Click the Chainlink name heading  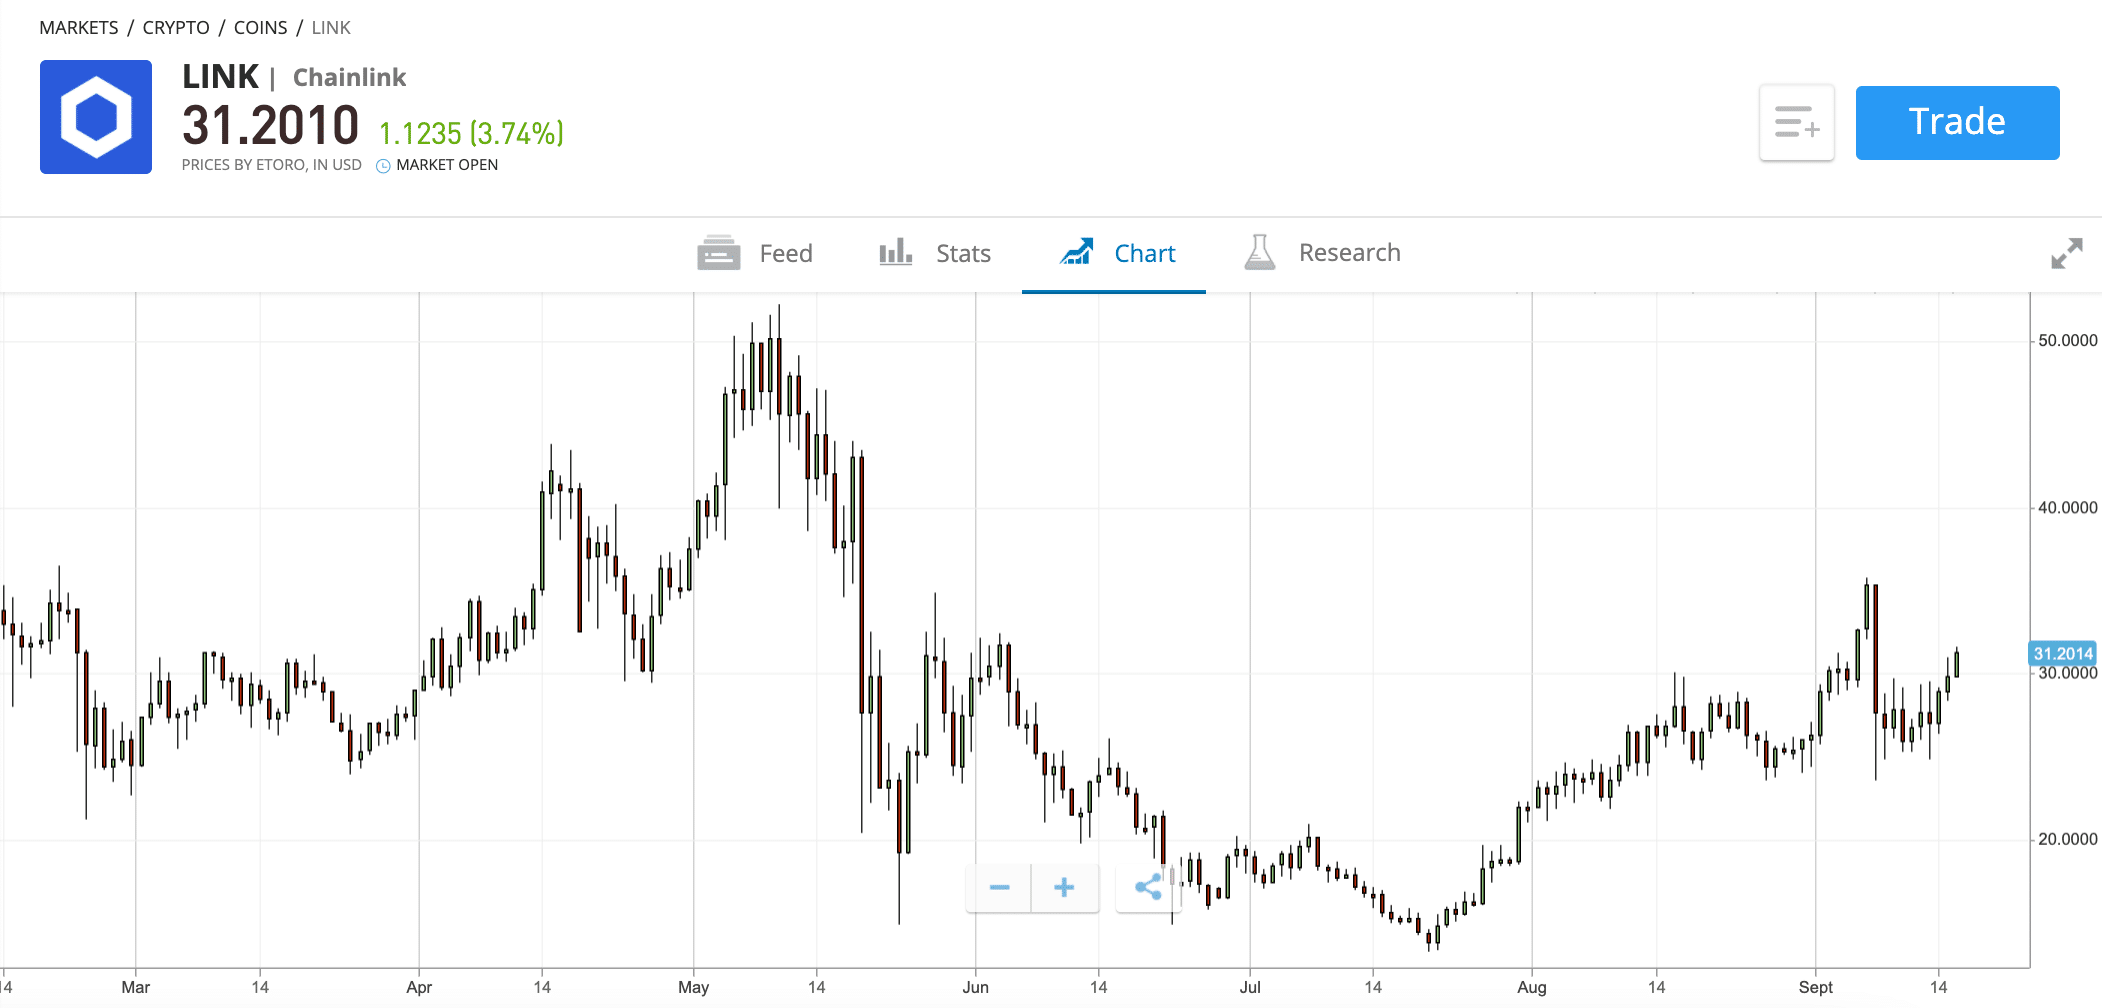349,78
